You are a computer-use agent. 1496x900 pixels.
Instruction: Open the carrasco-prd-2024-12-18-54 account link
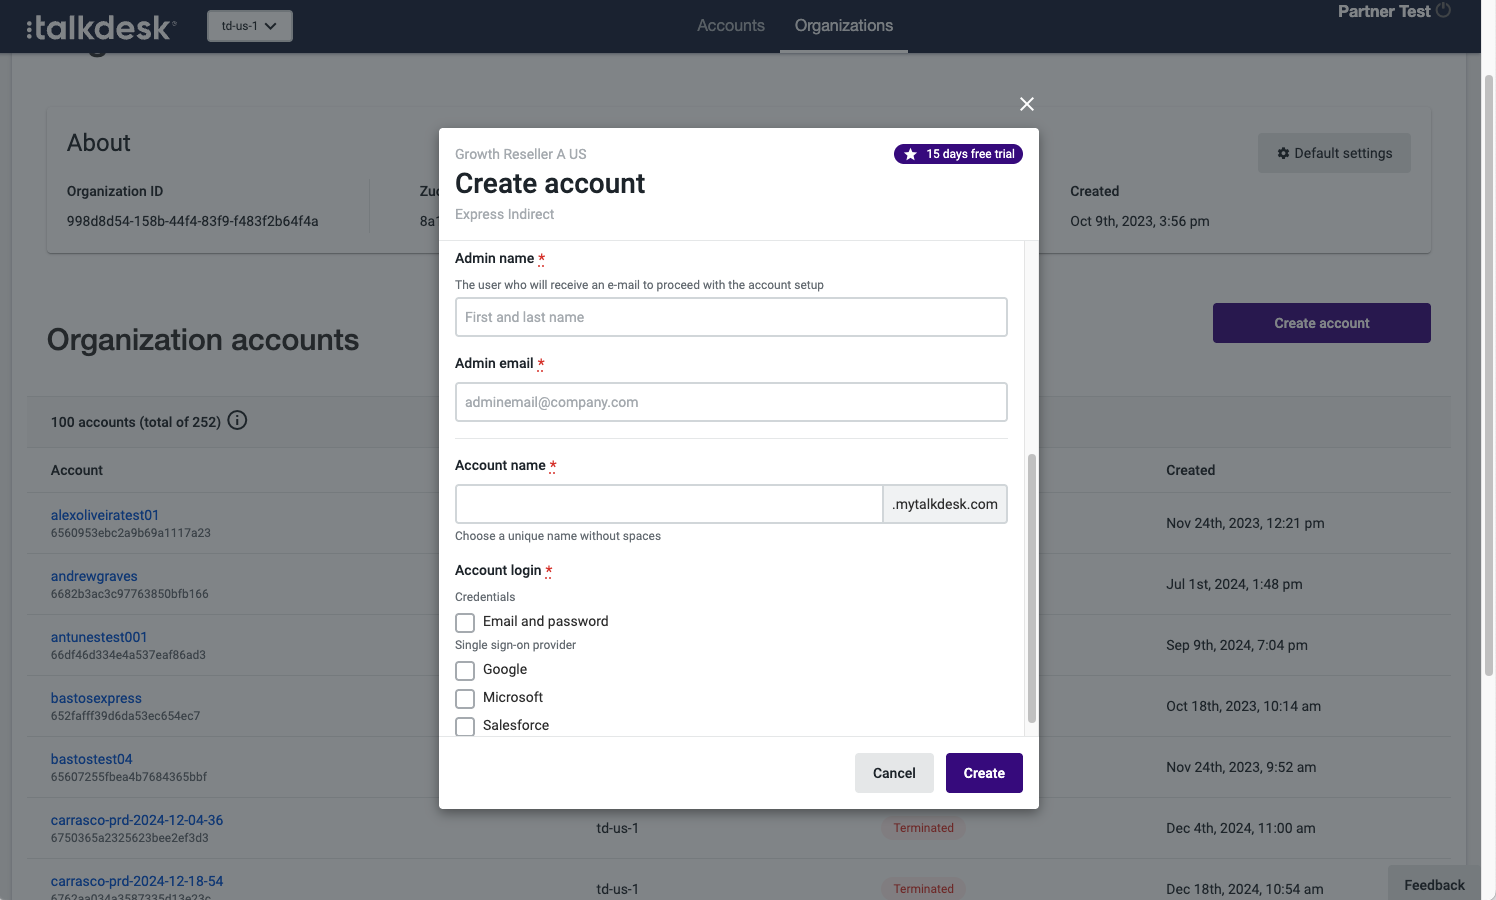(x=137, y=881)
